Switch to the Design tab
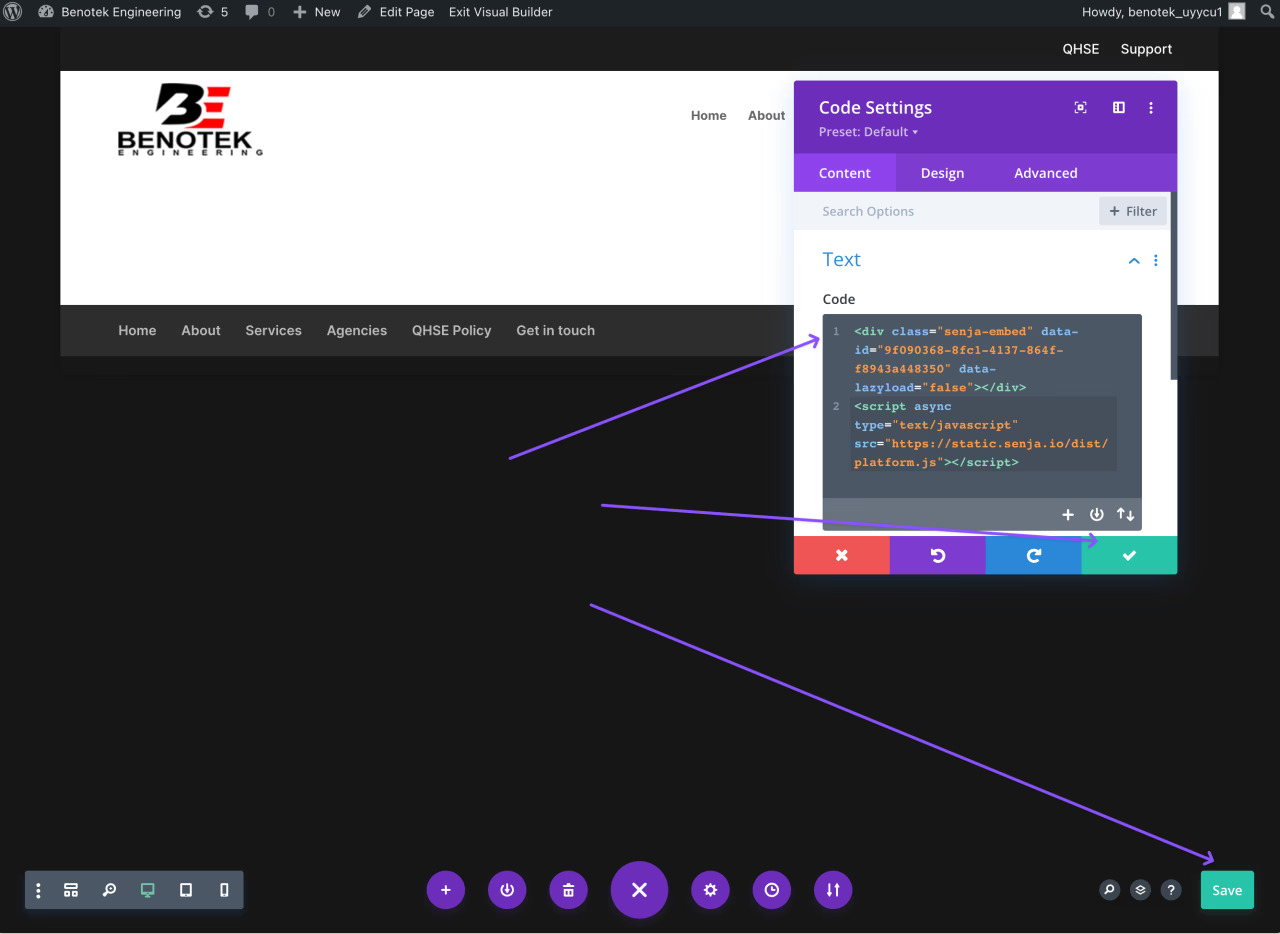This screenshot has height=934, width=1280. (942, 173)
